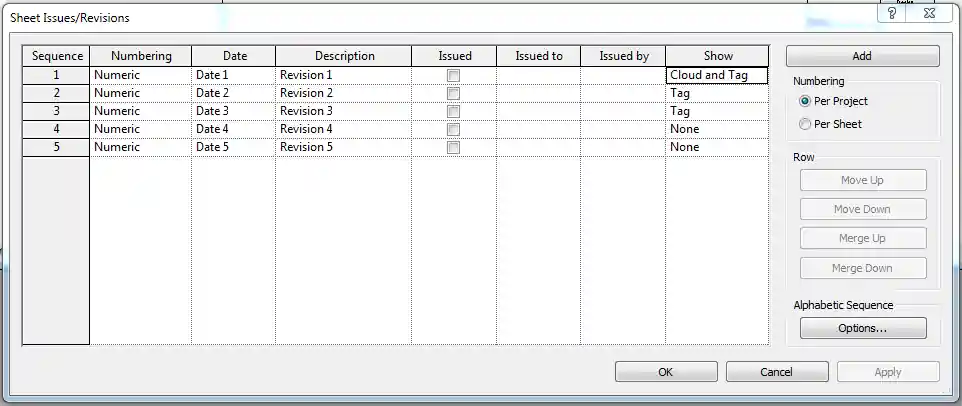Check the Issued box for Revision 1
The width and height of the screenshot is (962, 406).
pos(453,76)
